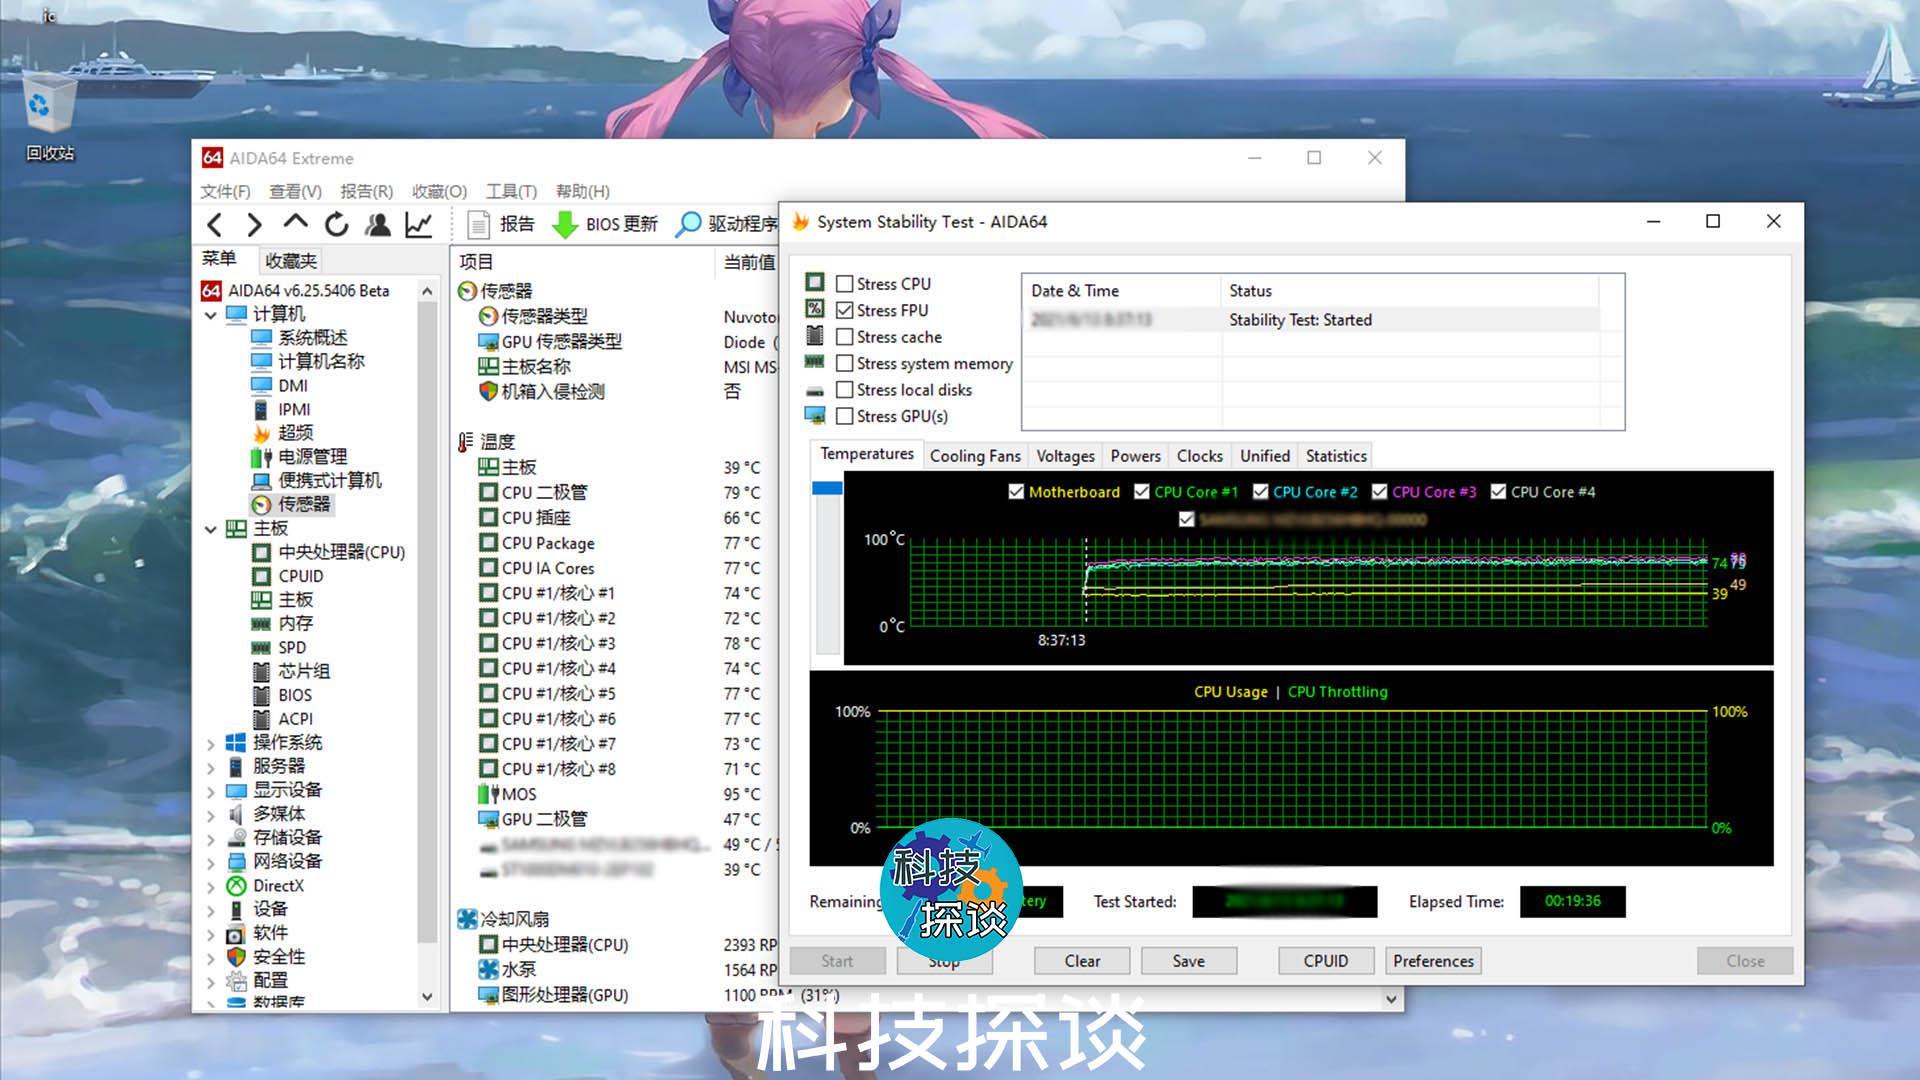This screenshot has width=1920, height=1080.
Task: Open 中央处理器(CPU) under 主板
Action: 341,552
